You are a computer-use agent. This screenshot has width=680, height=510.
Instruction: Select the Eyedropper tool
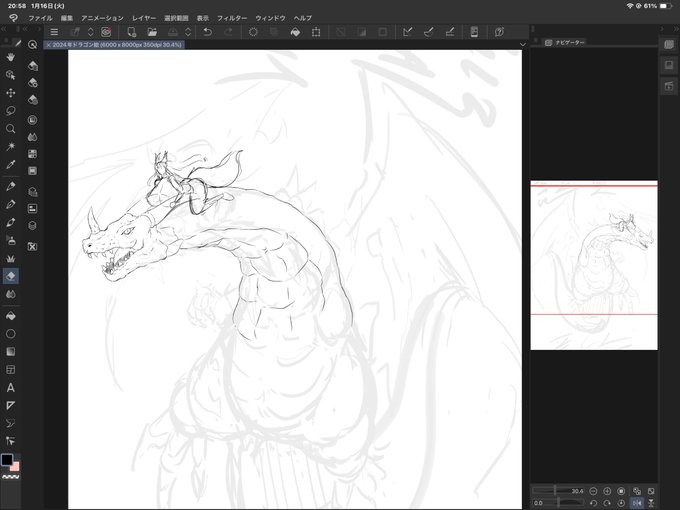point(11,164)
